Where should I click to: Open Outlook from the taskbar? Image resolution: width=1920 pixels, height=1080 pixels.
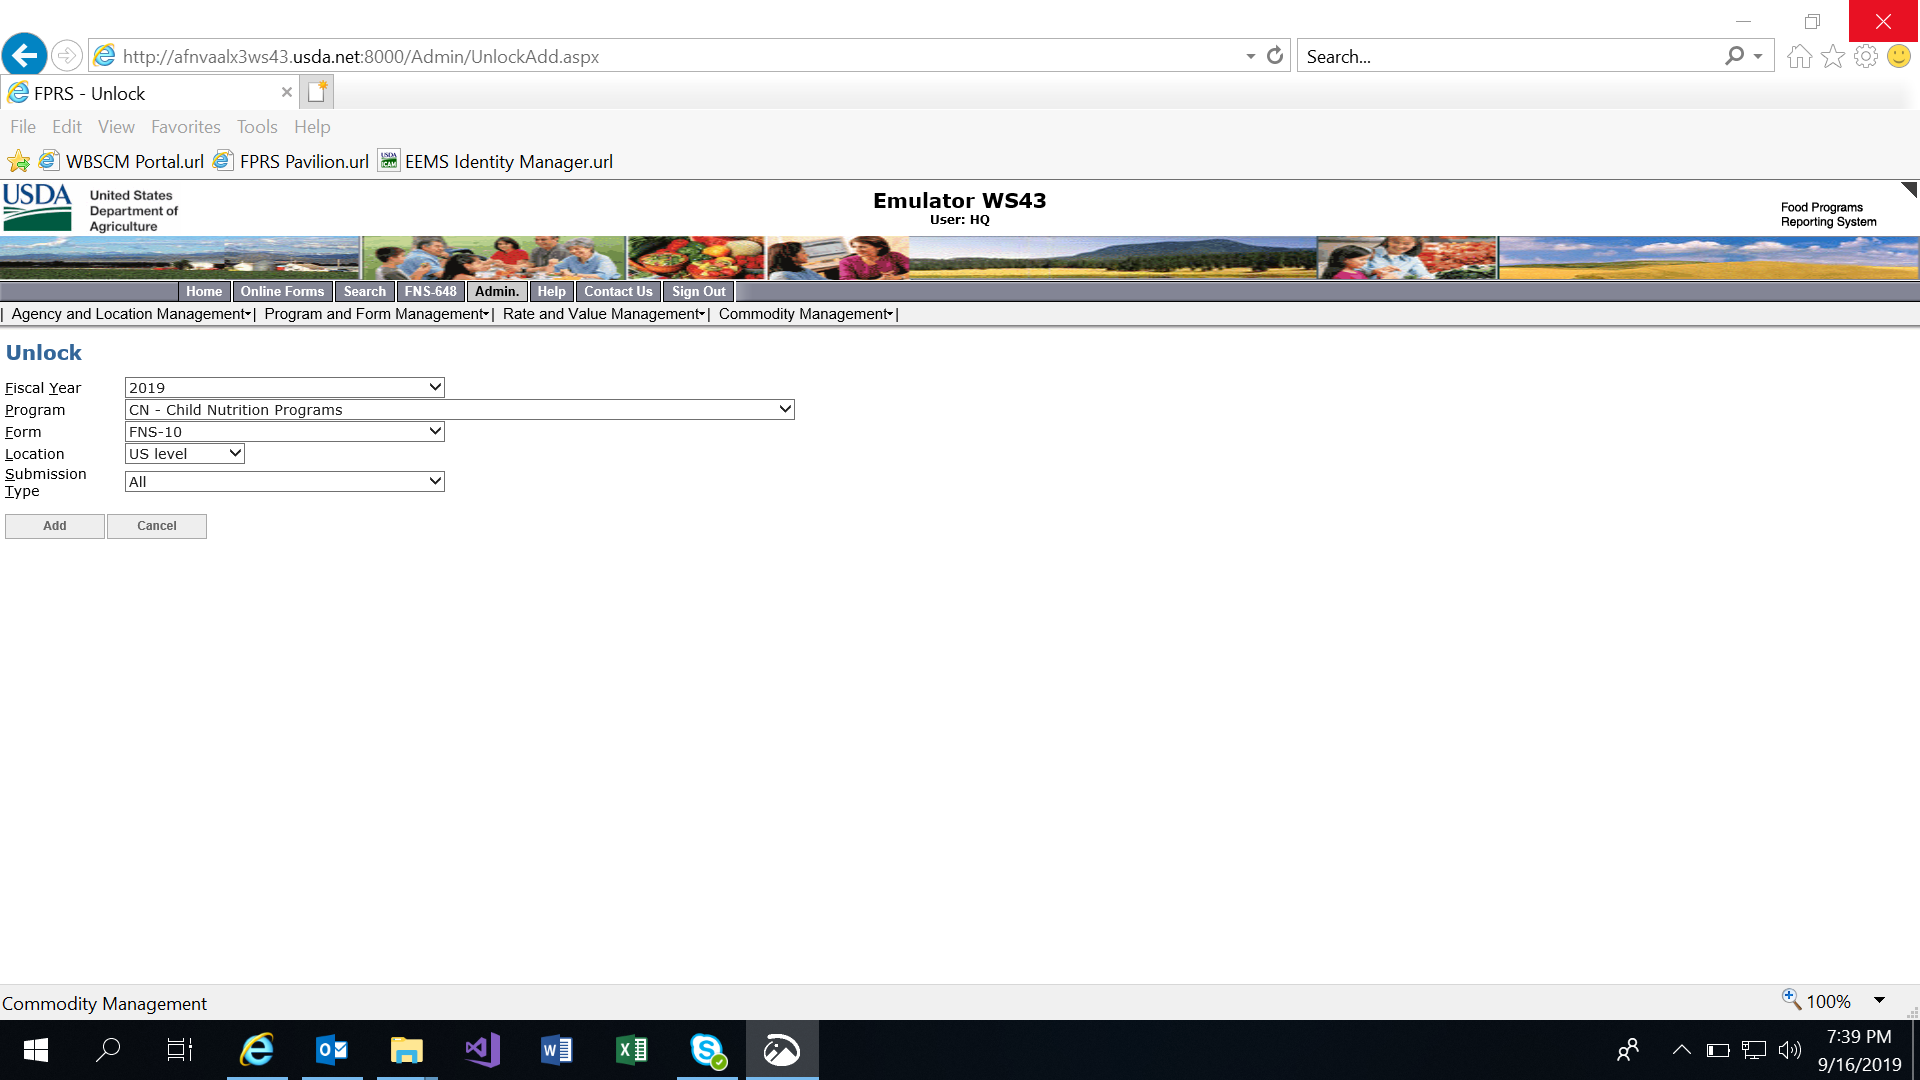click(x=331, y=1050)
